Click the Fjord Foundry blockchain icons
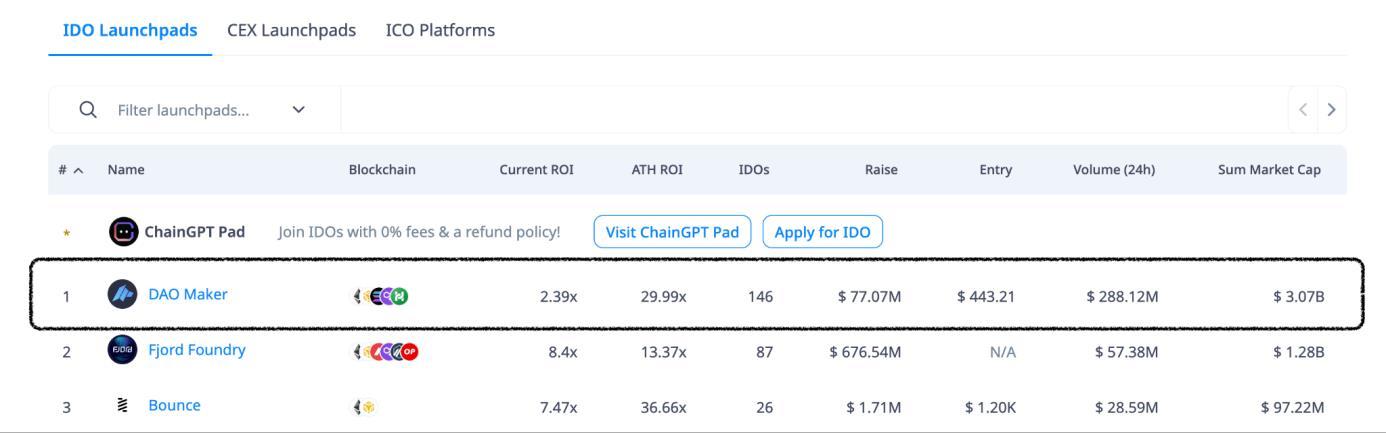The image size is (1386, 433). (x=384, y=351)
